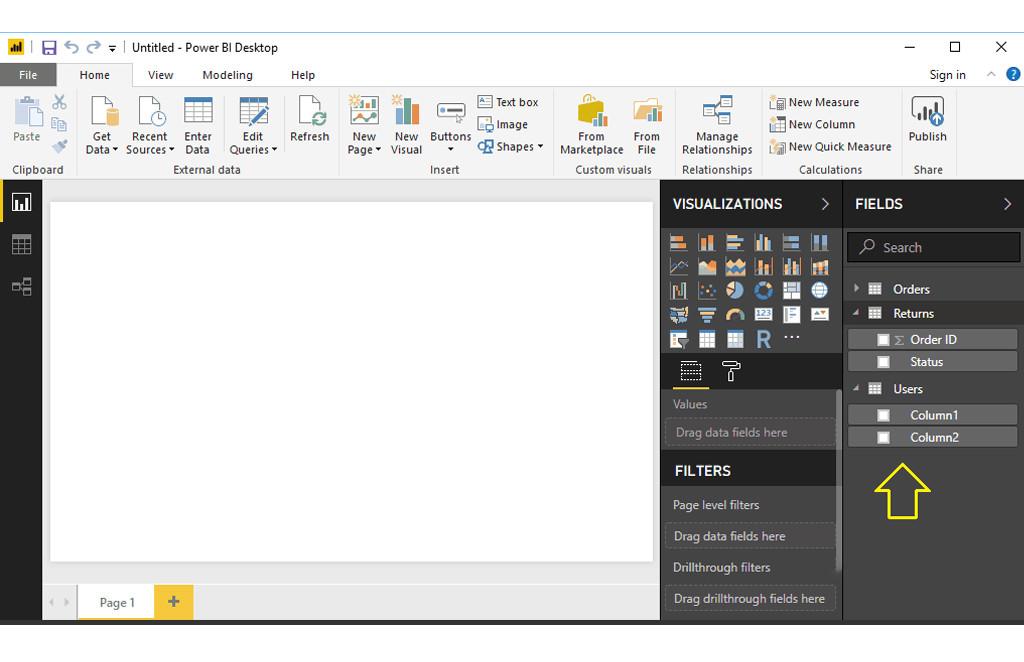Click the Values drag data fields well
The width and height of the screenshot is (1024, 662).
(750, 432)
